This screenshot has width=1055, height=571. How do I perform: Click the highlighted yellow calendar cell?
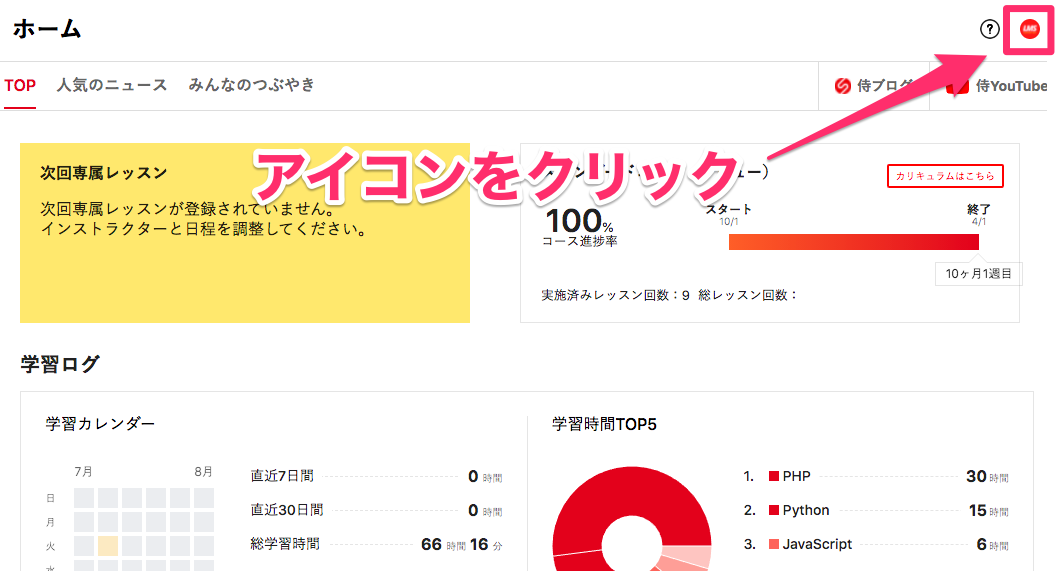[108, 546]
